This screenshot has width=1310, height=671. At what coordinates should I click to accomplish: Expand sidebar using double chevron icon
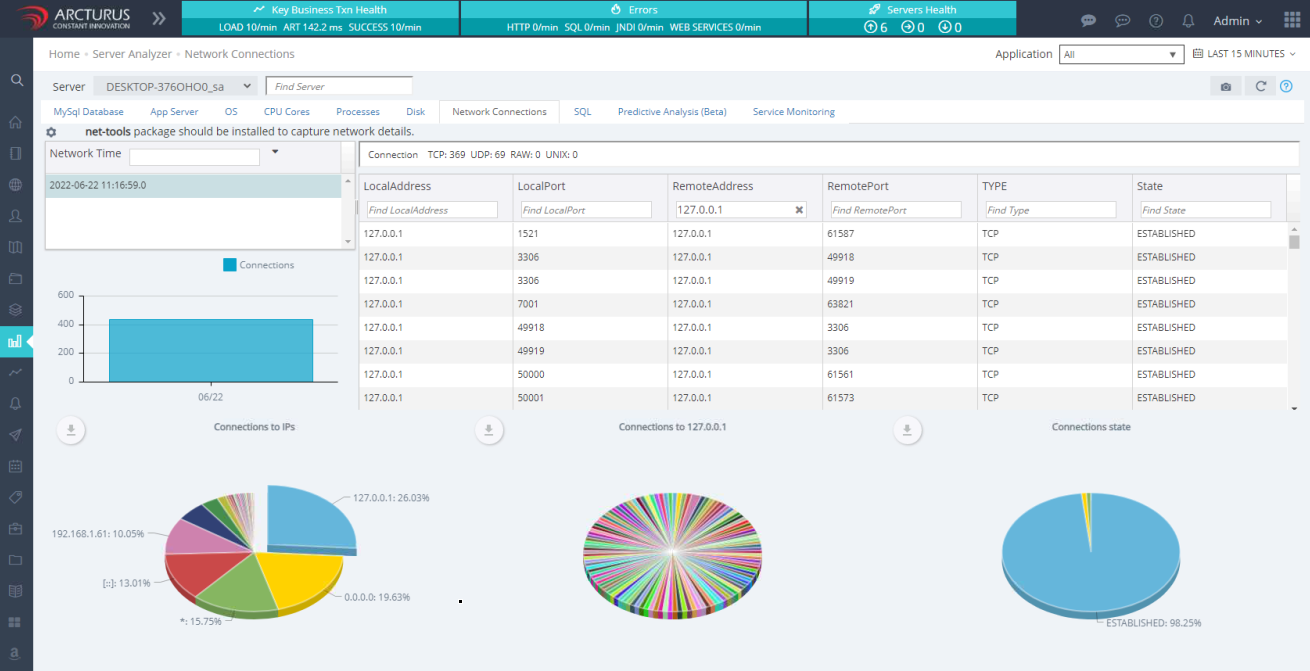click(160, 19)
